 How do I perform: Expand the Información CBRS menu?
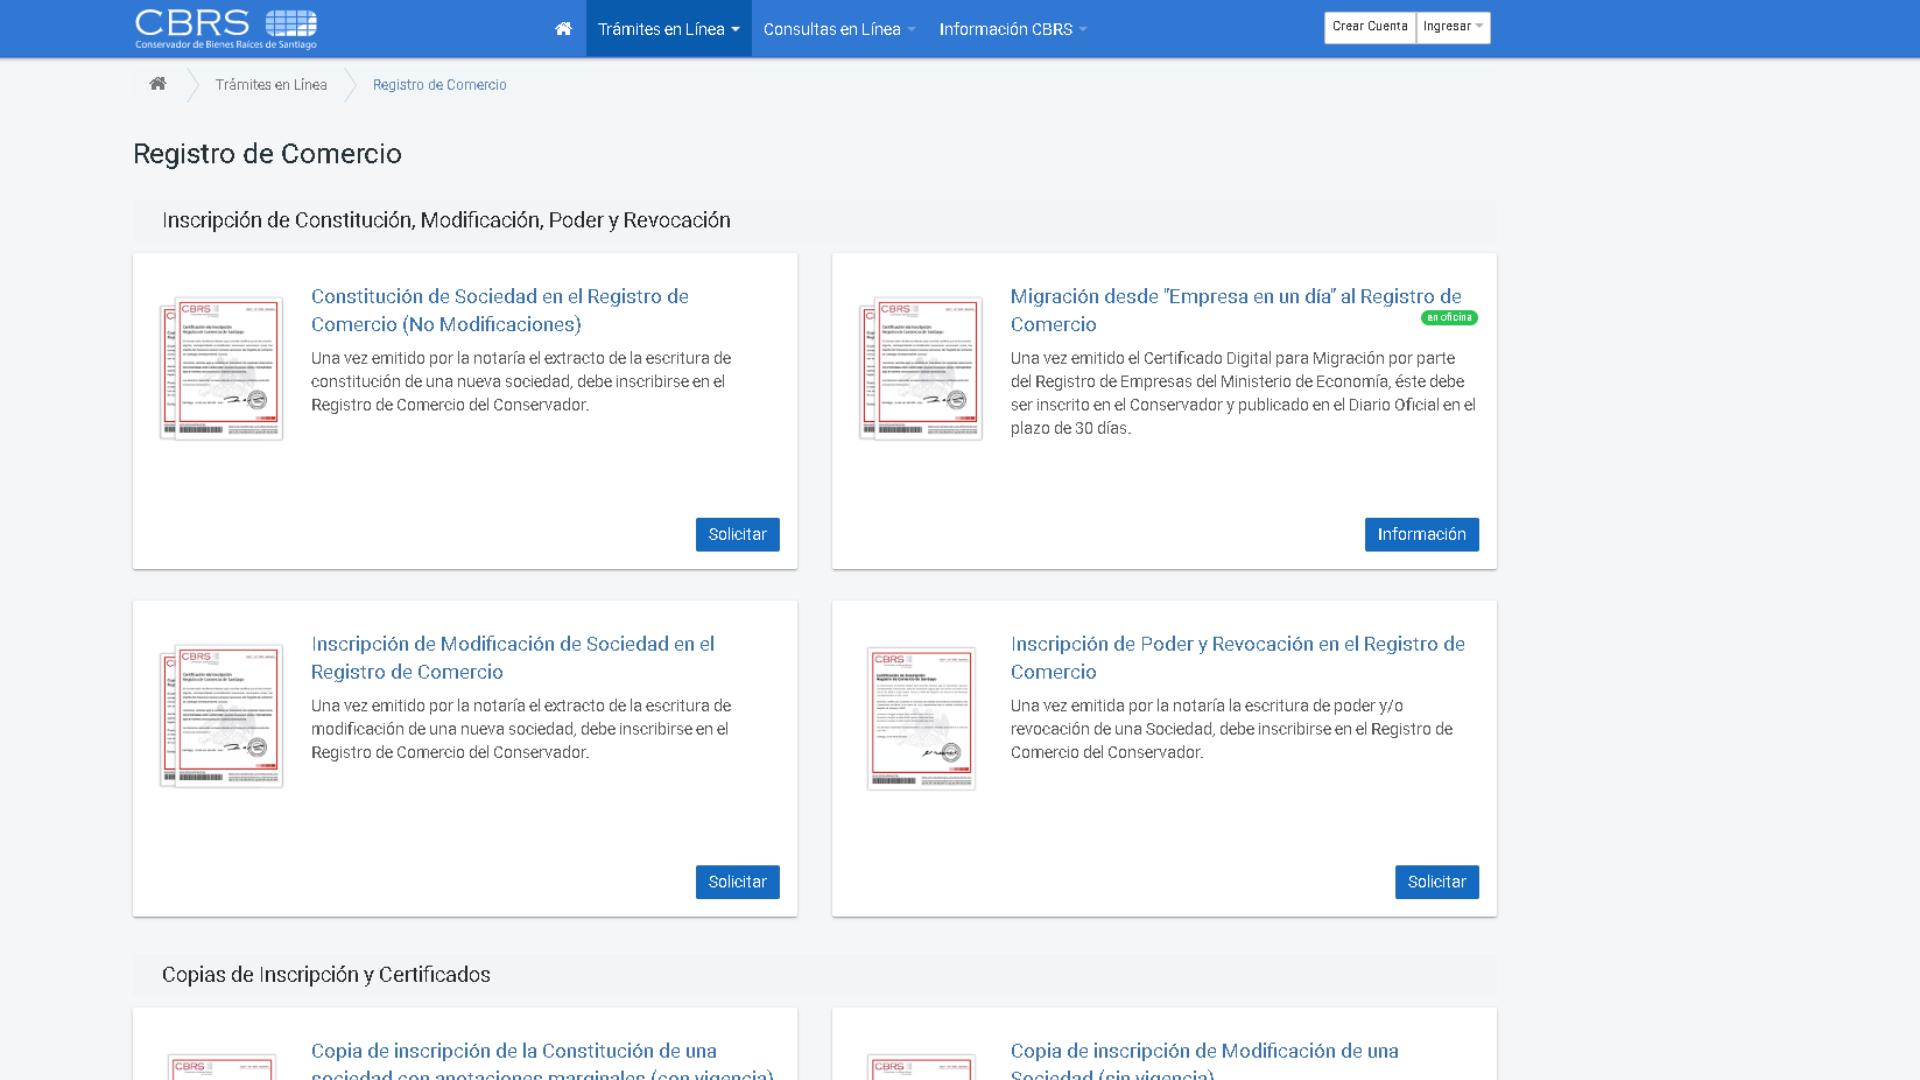point(1012,29)
